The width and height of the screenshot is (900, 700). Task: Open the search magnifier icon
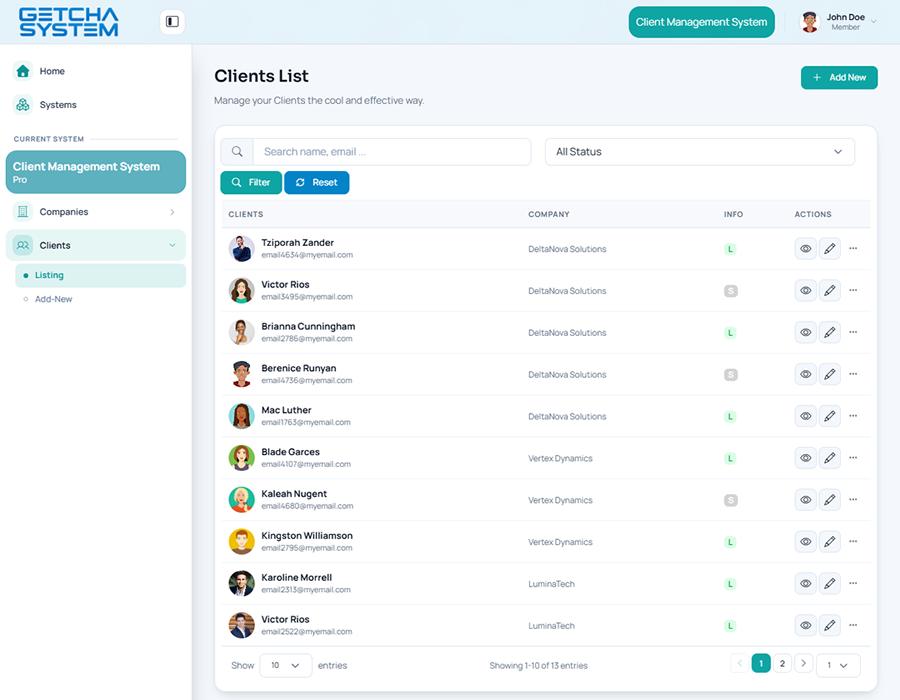237,151
